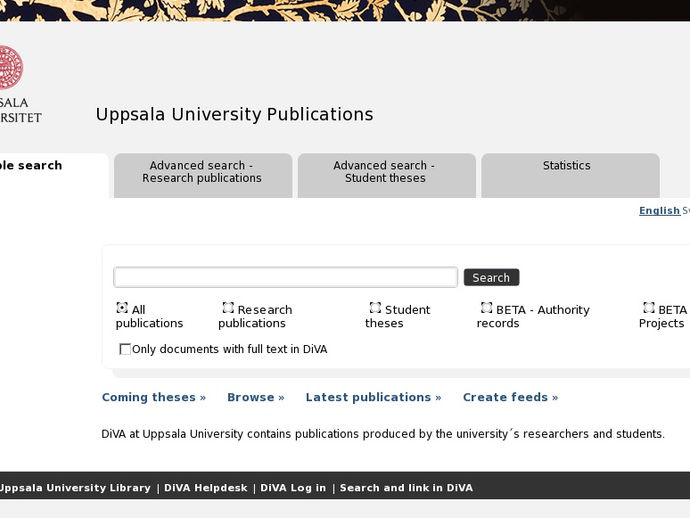The width and height of the screenshot is (690, 518).
Task: Select the Research publications radio button
Action: (x=228, y=307)
